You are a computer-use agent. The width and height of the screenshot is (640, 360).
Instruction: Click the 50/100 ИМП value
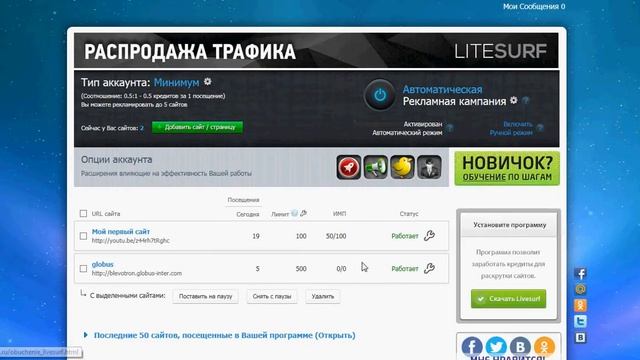point(336,236)
